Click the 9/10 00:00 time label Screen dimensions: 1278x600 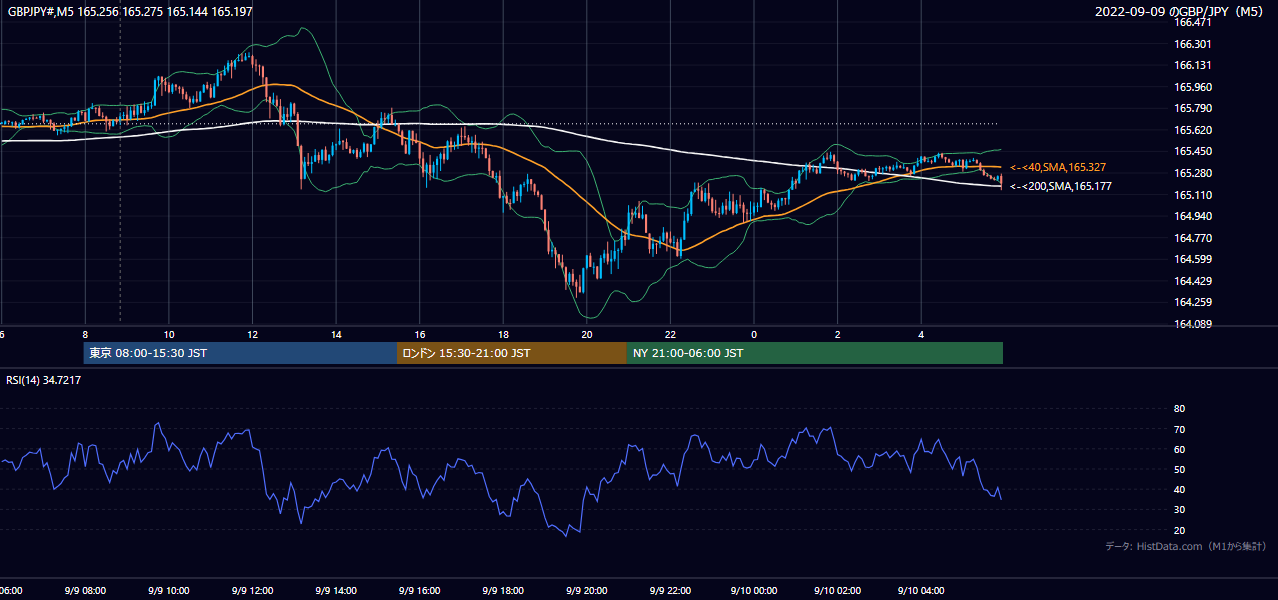(x=753, y=591)
